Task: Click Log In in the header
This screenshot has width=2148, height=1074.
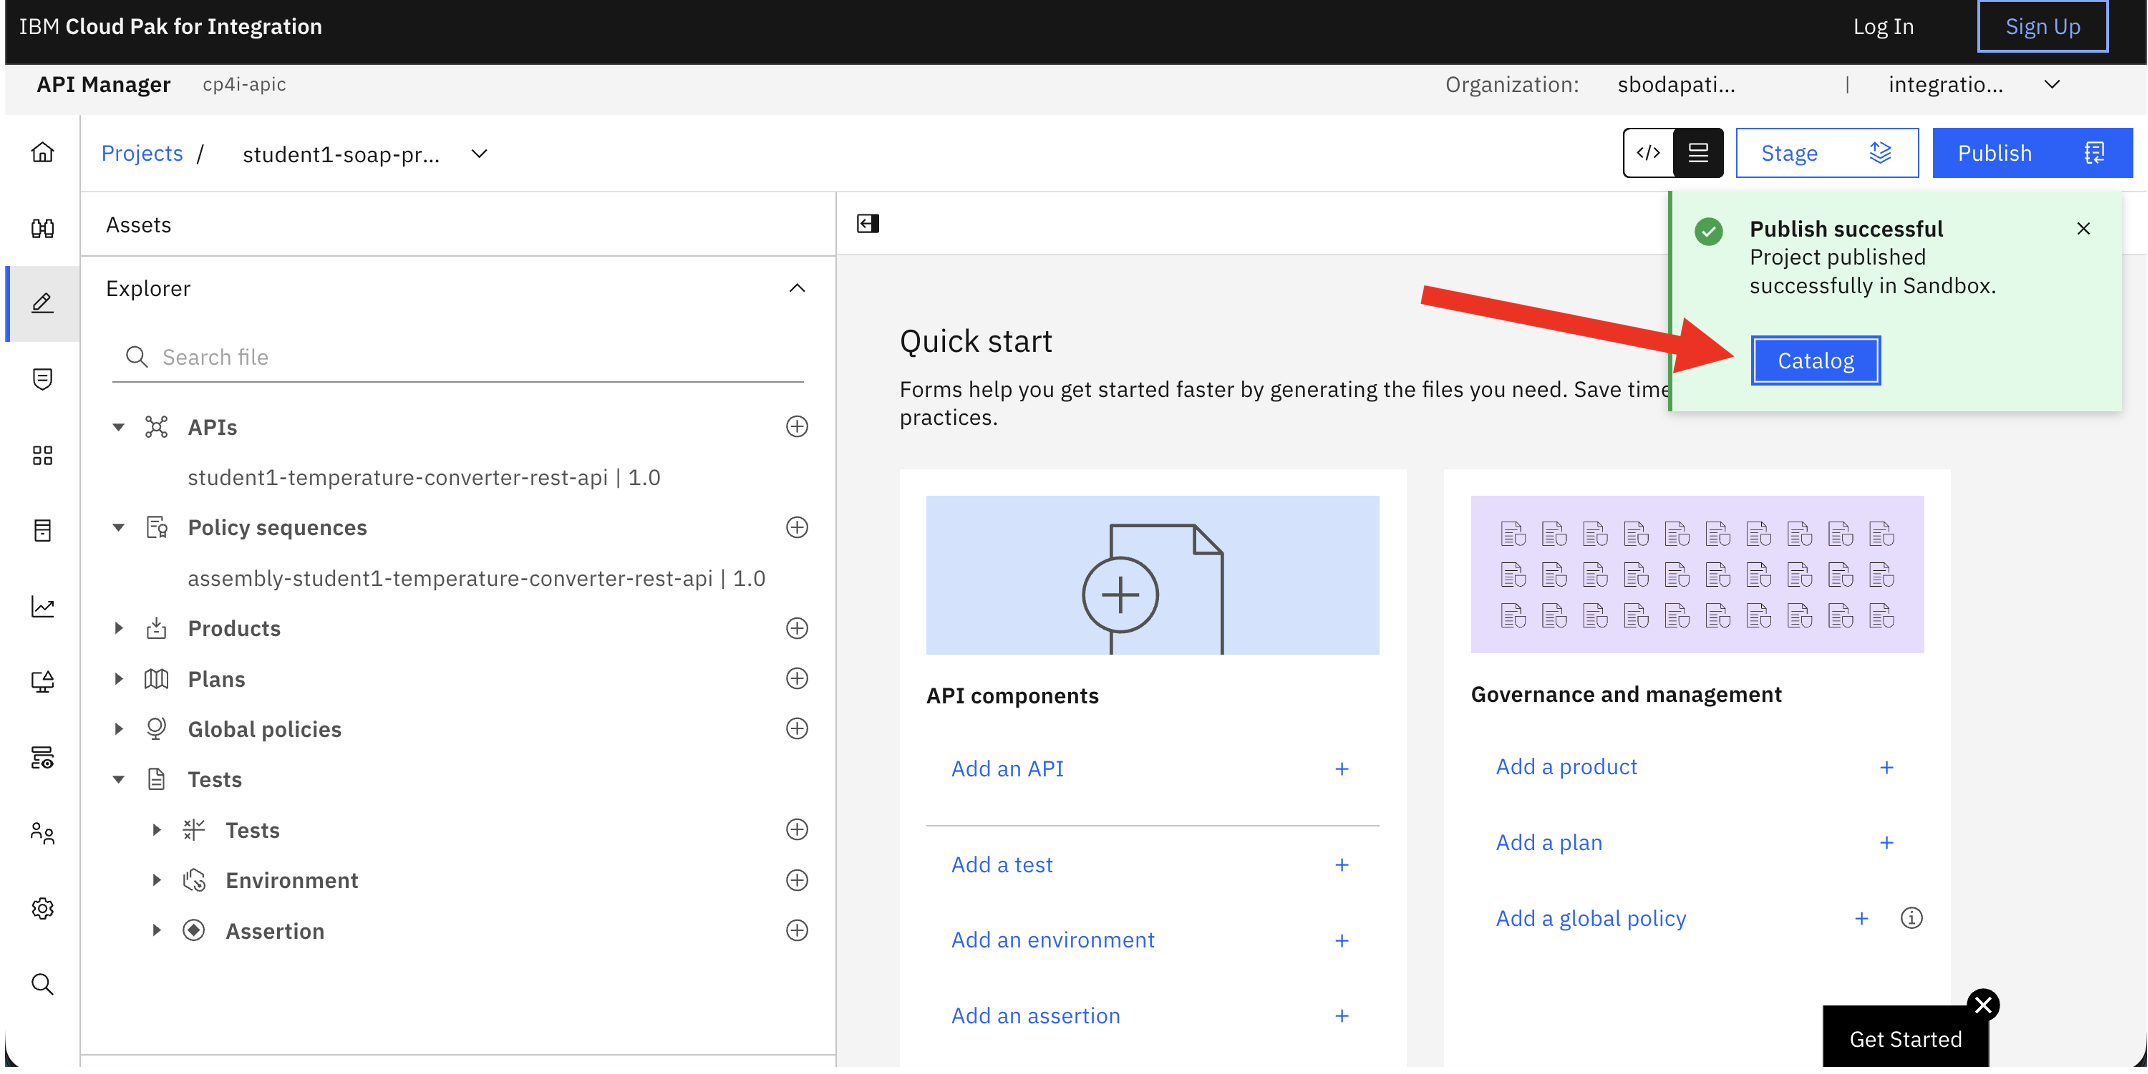Action: point(1883,27)
